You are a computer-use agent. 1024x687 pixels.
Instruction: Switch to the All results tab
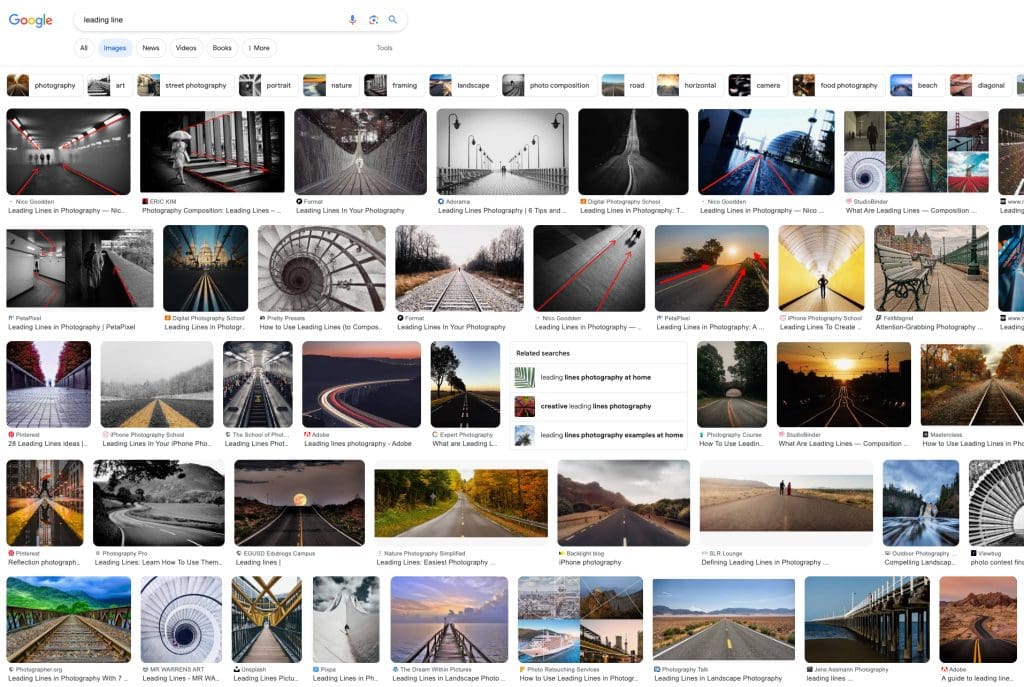coord(84,48)
